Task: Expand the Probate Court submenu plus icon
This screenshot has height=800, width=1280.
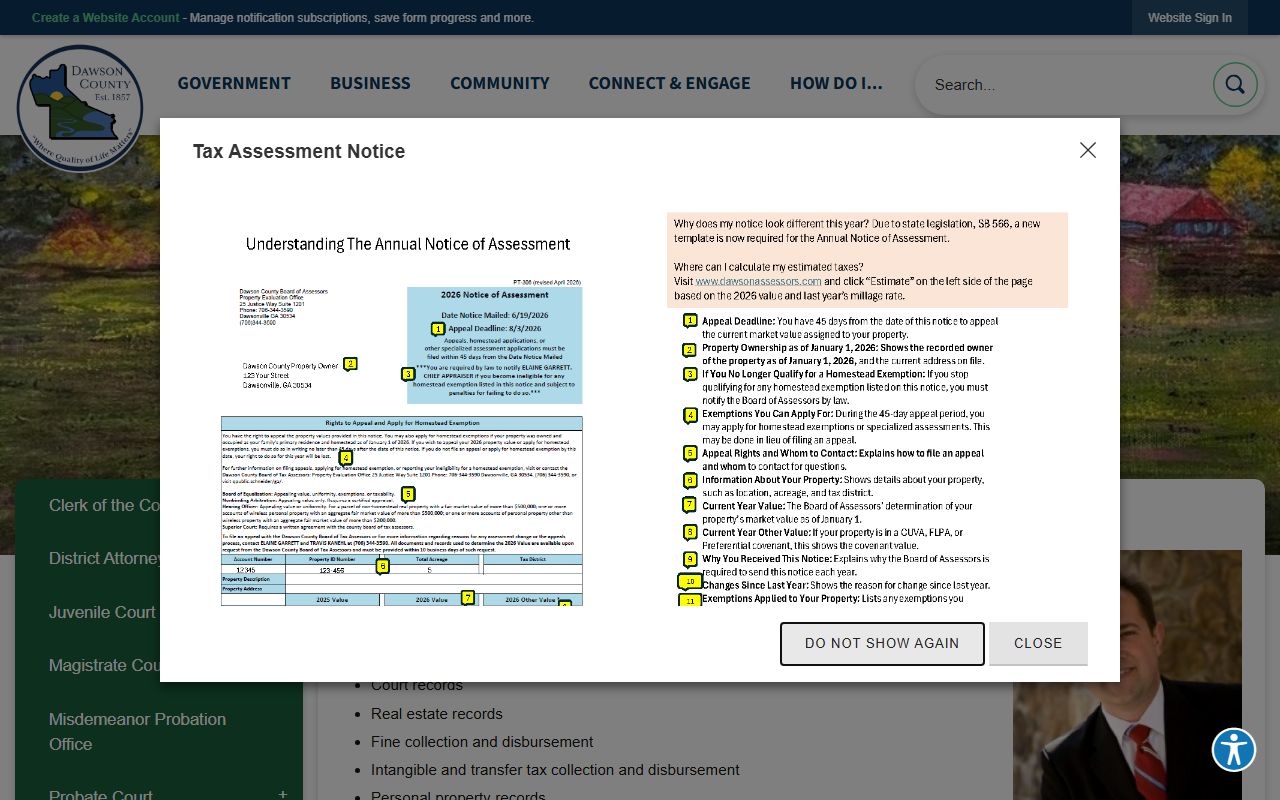Action: coord(282,794)
